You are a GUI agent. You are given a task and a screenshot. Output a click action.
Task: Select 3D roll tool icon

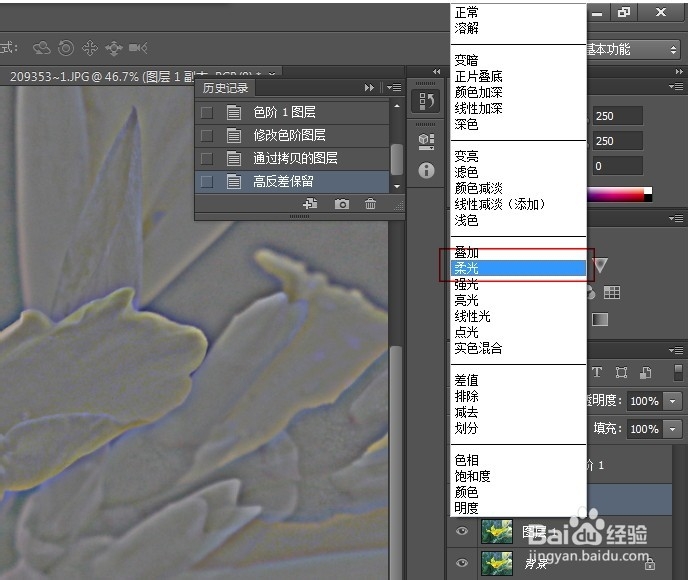(66, 48)
